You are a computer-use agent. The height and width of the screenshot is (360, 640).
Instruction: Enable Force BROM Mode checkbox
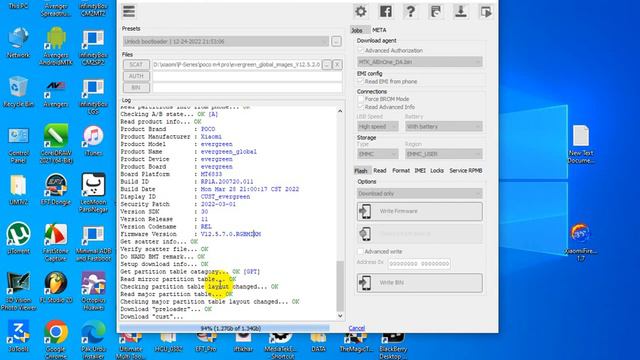pyautogui.click(x=360, y=99)
